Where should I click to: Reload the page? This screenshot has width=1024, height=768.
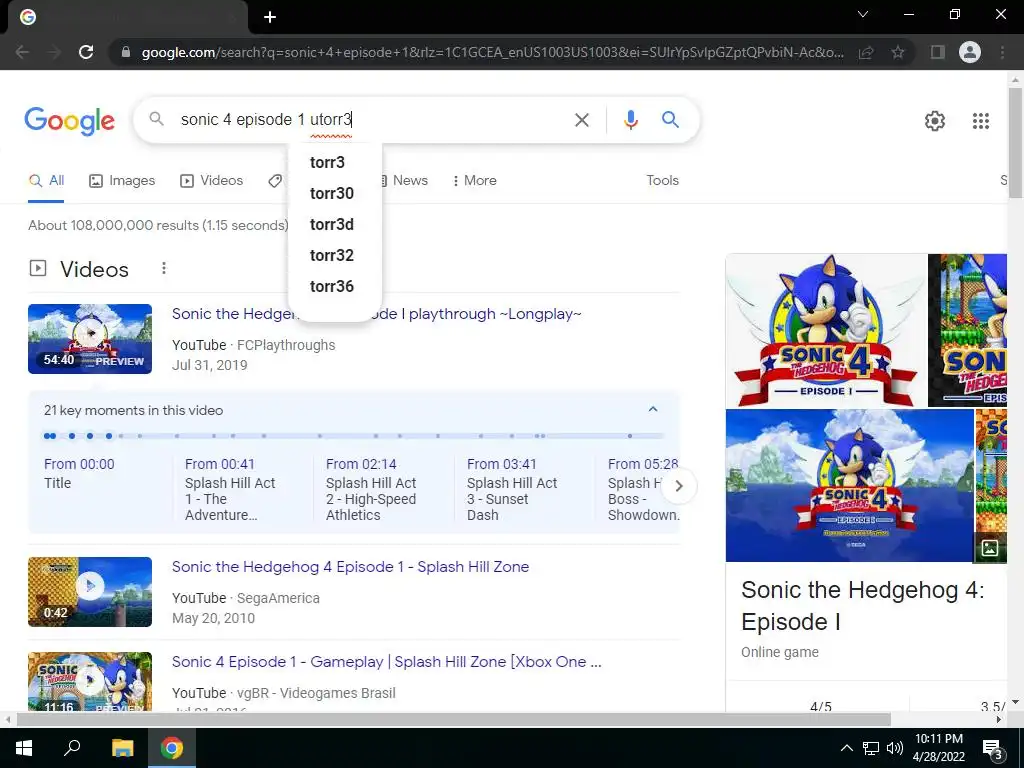[86, 52]
